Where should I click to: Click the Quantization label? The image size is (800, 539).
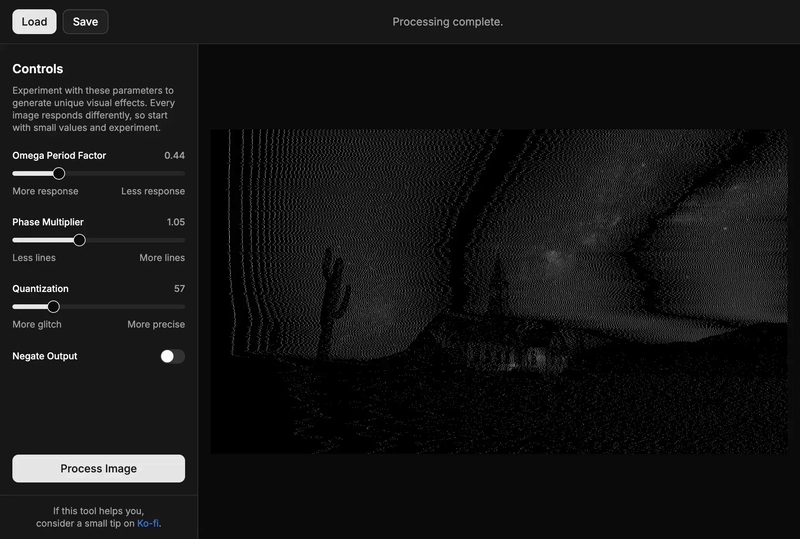[40, 289]
